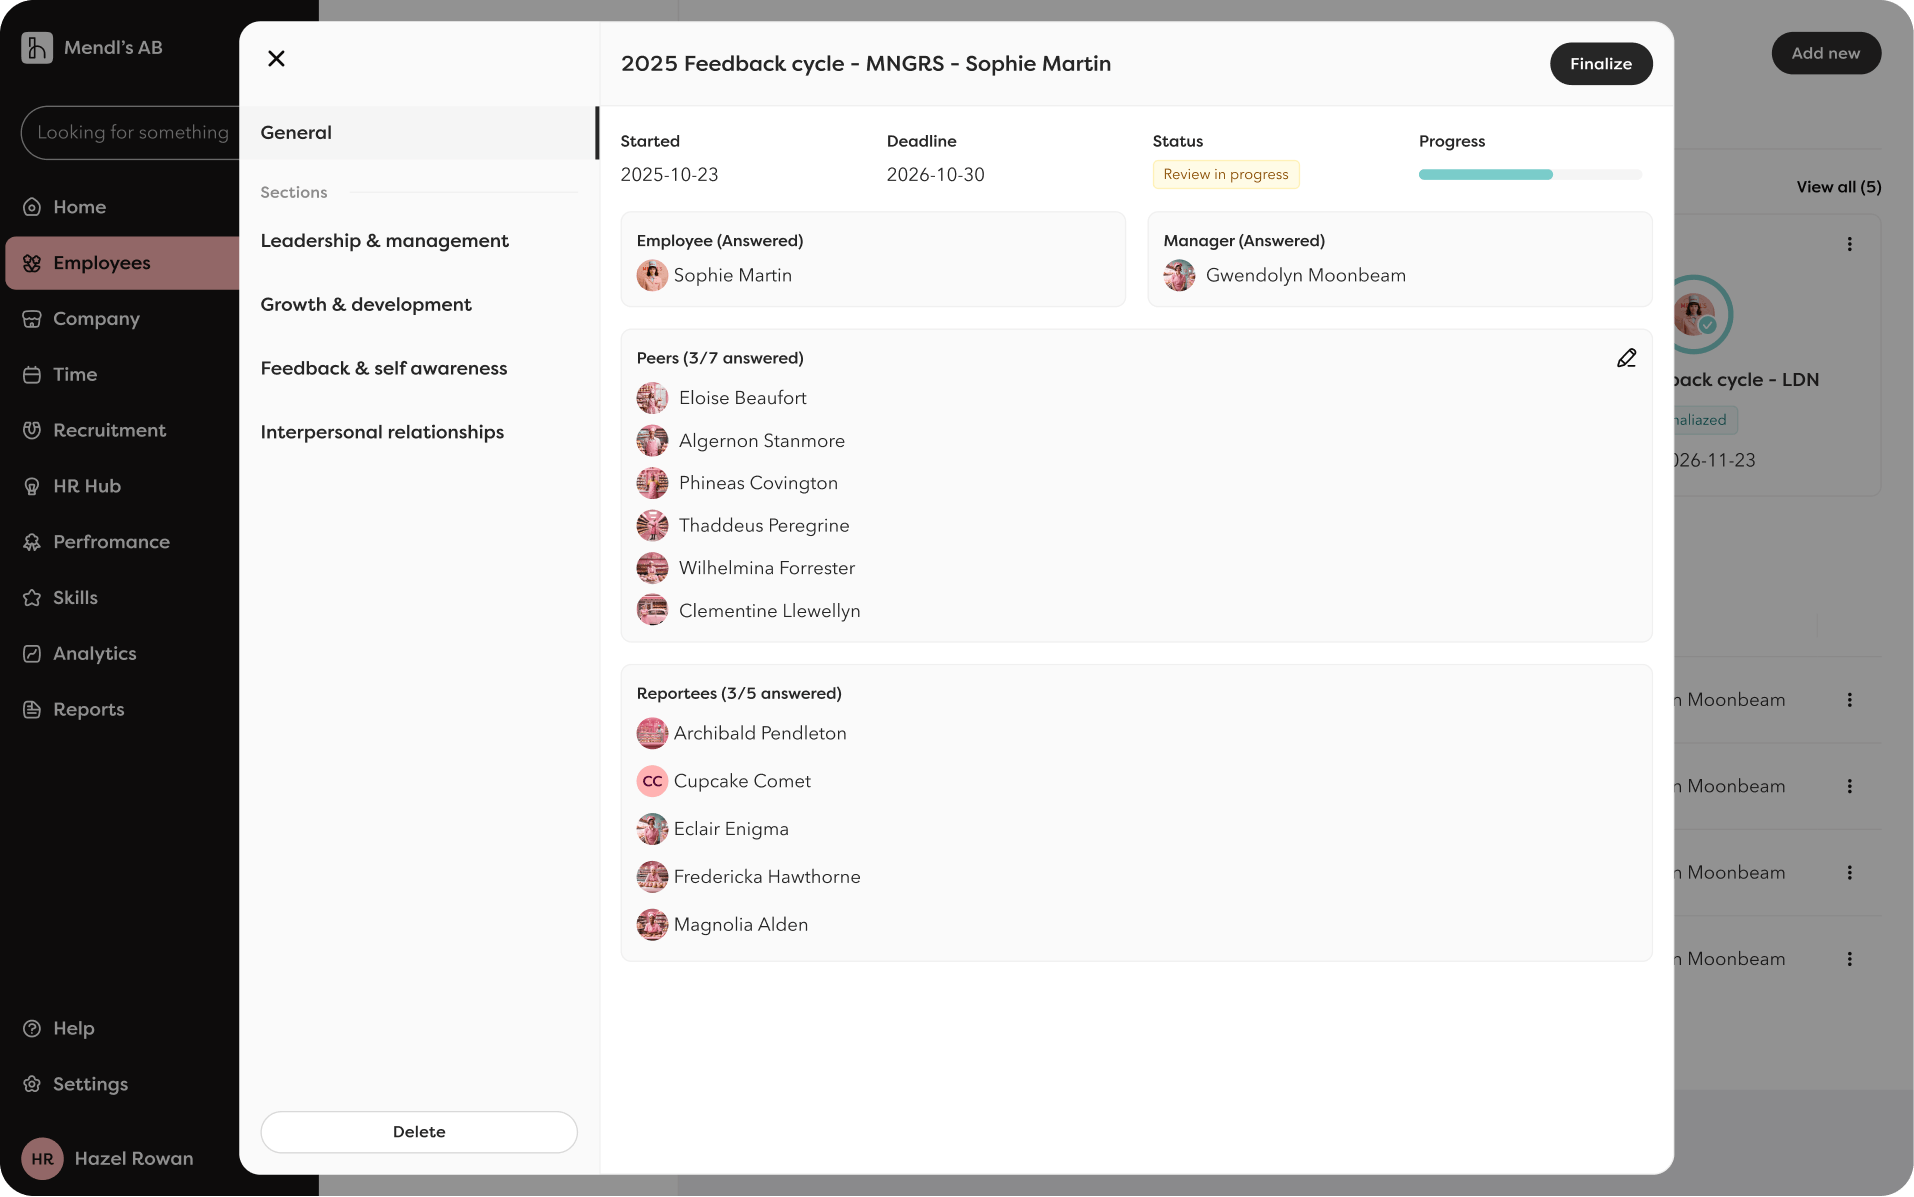Open three-dot menu on LDN cycle card
Image resolution: width=1914 pixels, height=1197 pixels.
1849,244
